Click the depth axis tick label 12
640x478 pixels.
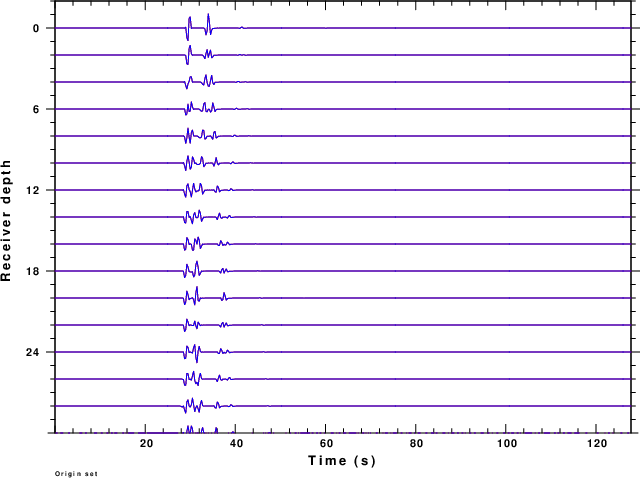(x=33, y=190)
